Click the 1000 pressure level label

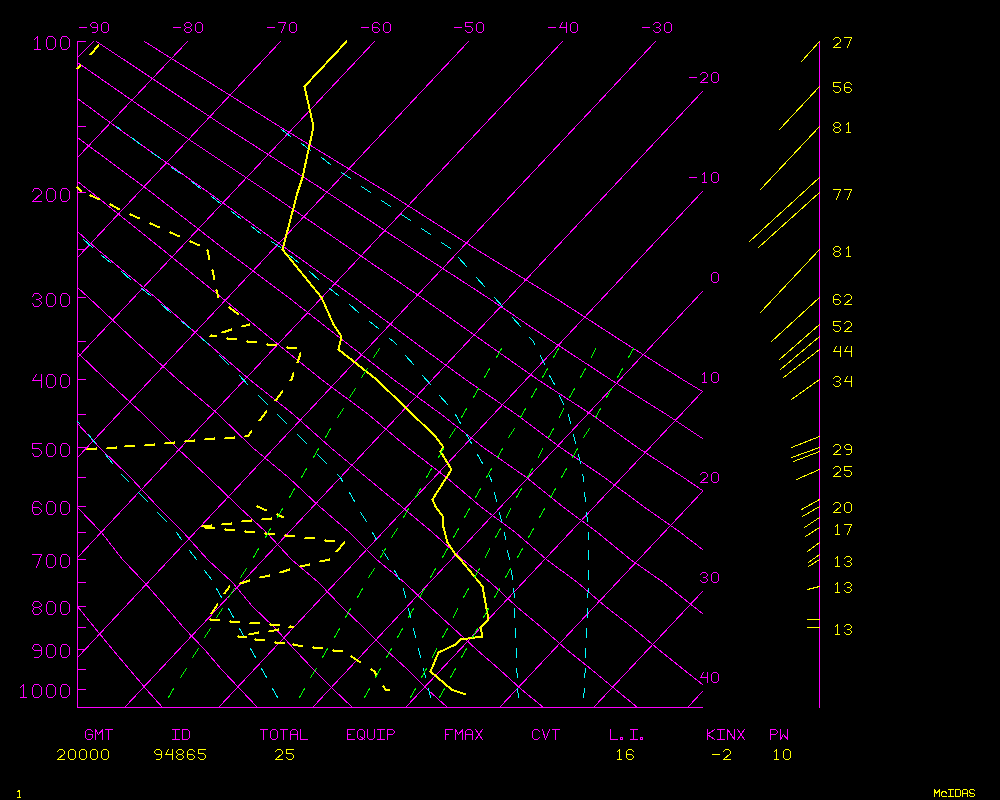46,691
